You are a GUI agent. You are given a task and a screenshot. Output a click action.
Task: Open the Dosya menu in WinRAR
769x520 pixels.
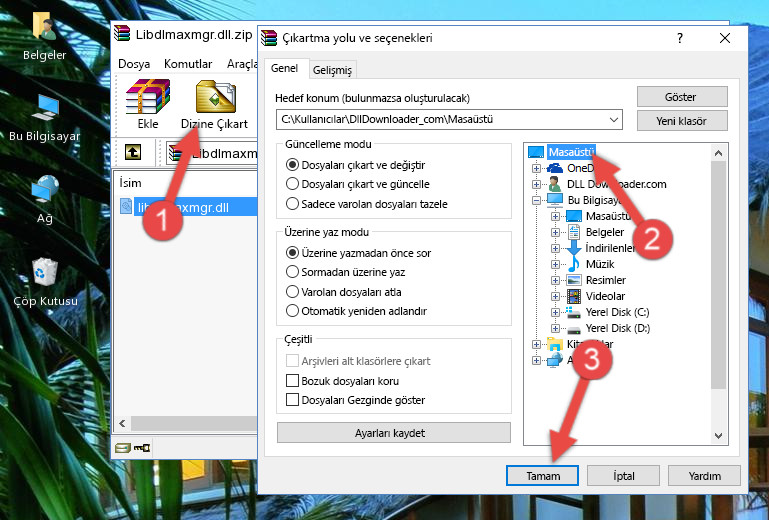[x=134, y=64]
